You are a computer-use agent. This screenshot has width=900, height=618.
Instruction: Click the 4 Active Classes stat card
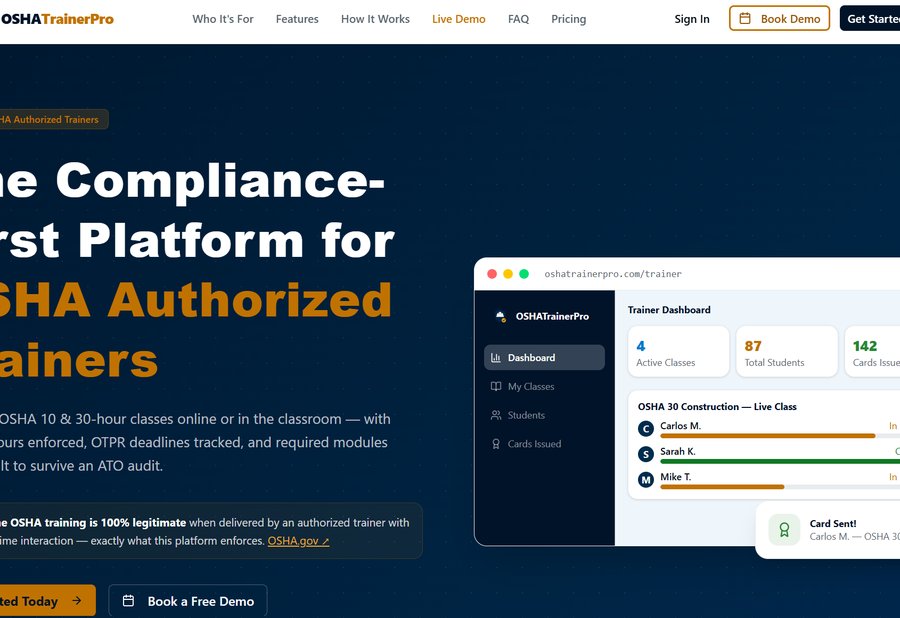678,352
